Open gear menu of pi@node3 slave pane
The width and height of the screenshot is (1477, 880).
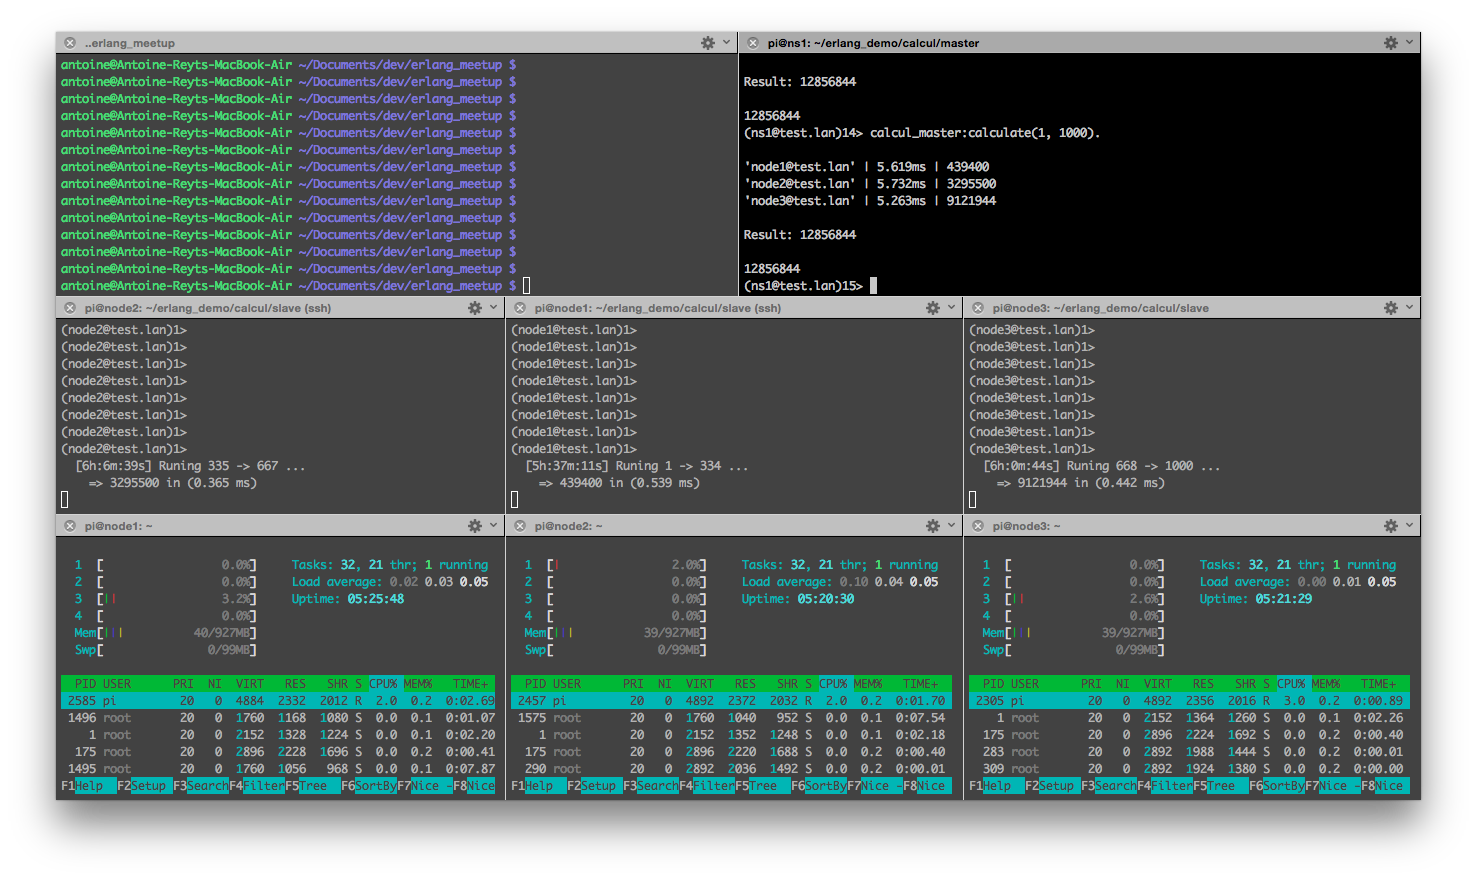pyautogui.click(x=1390, y=308)
